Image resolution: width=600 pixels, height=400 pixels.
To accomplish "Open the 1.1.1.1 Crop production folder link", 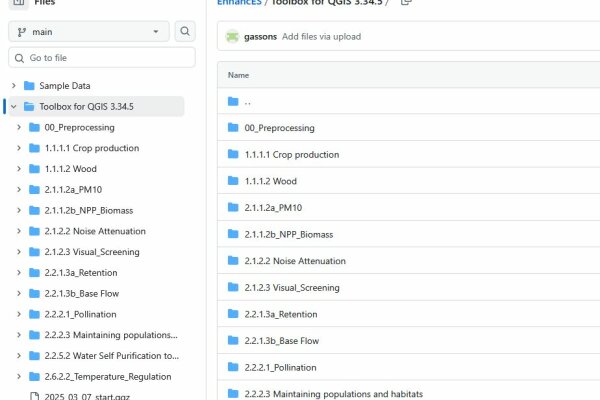I will click(291, 155).
